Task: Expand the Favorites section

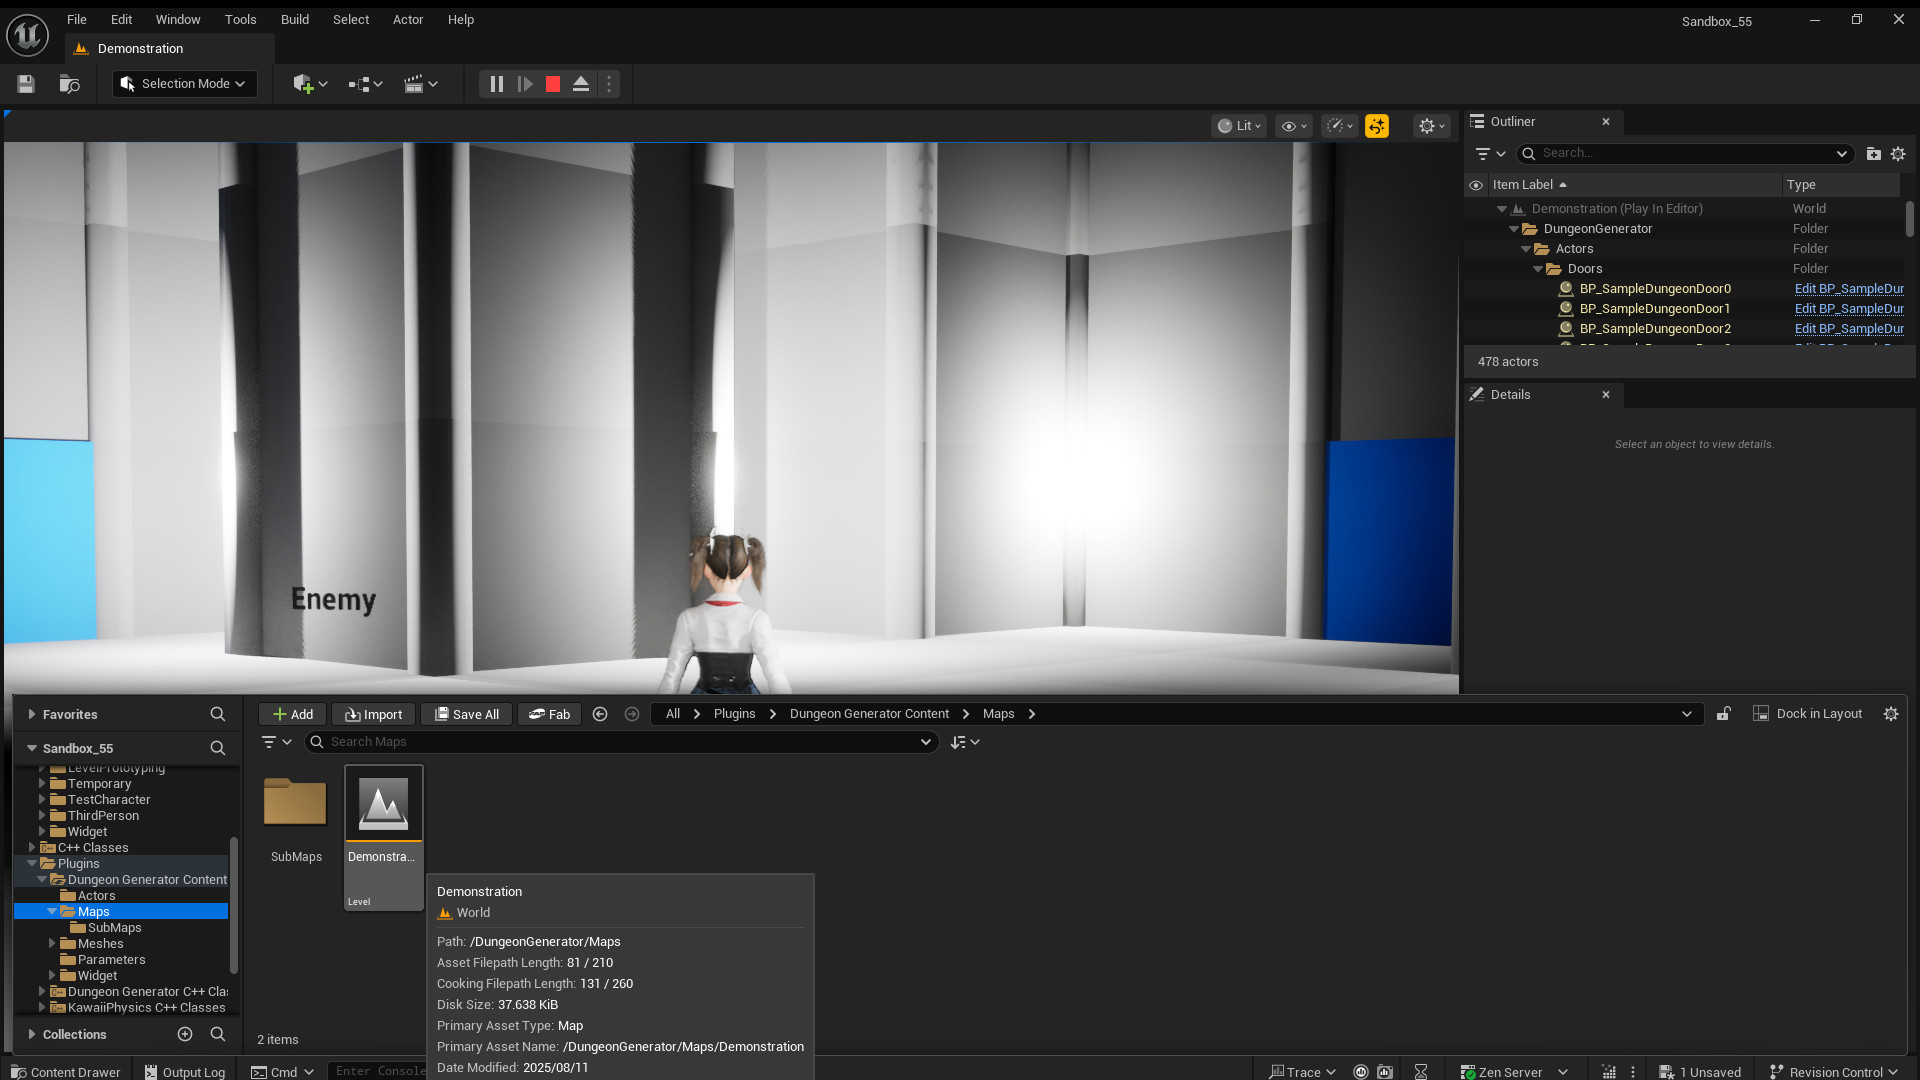Action: [32, 714]
